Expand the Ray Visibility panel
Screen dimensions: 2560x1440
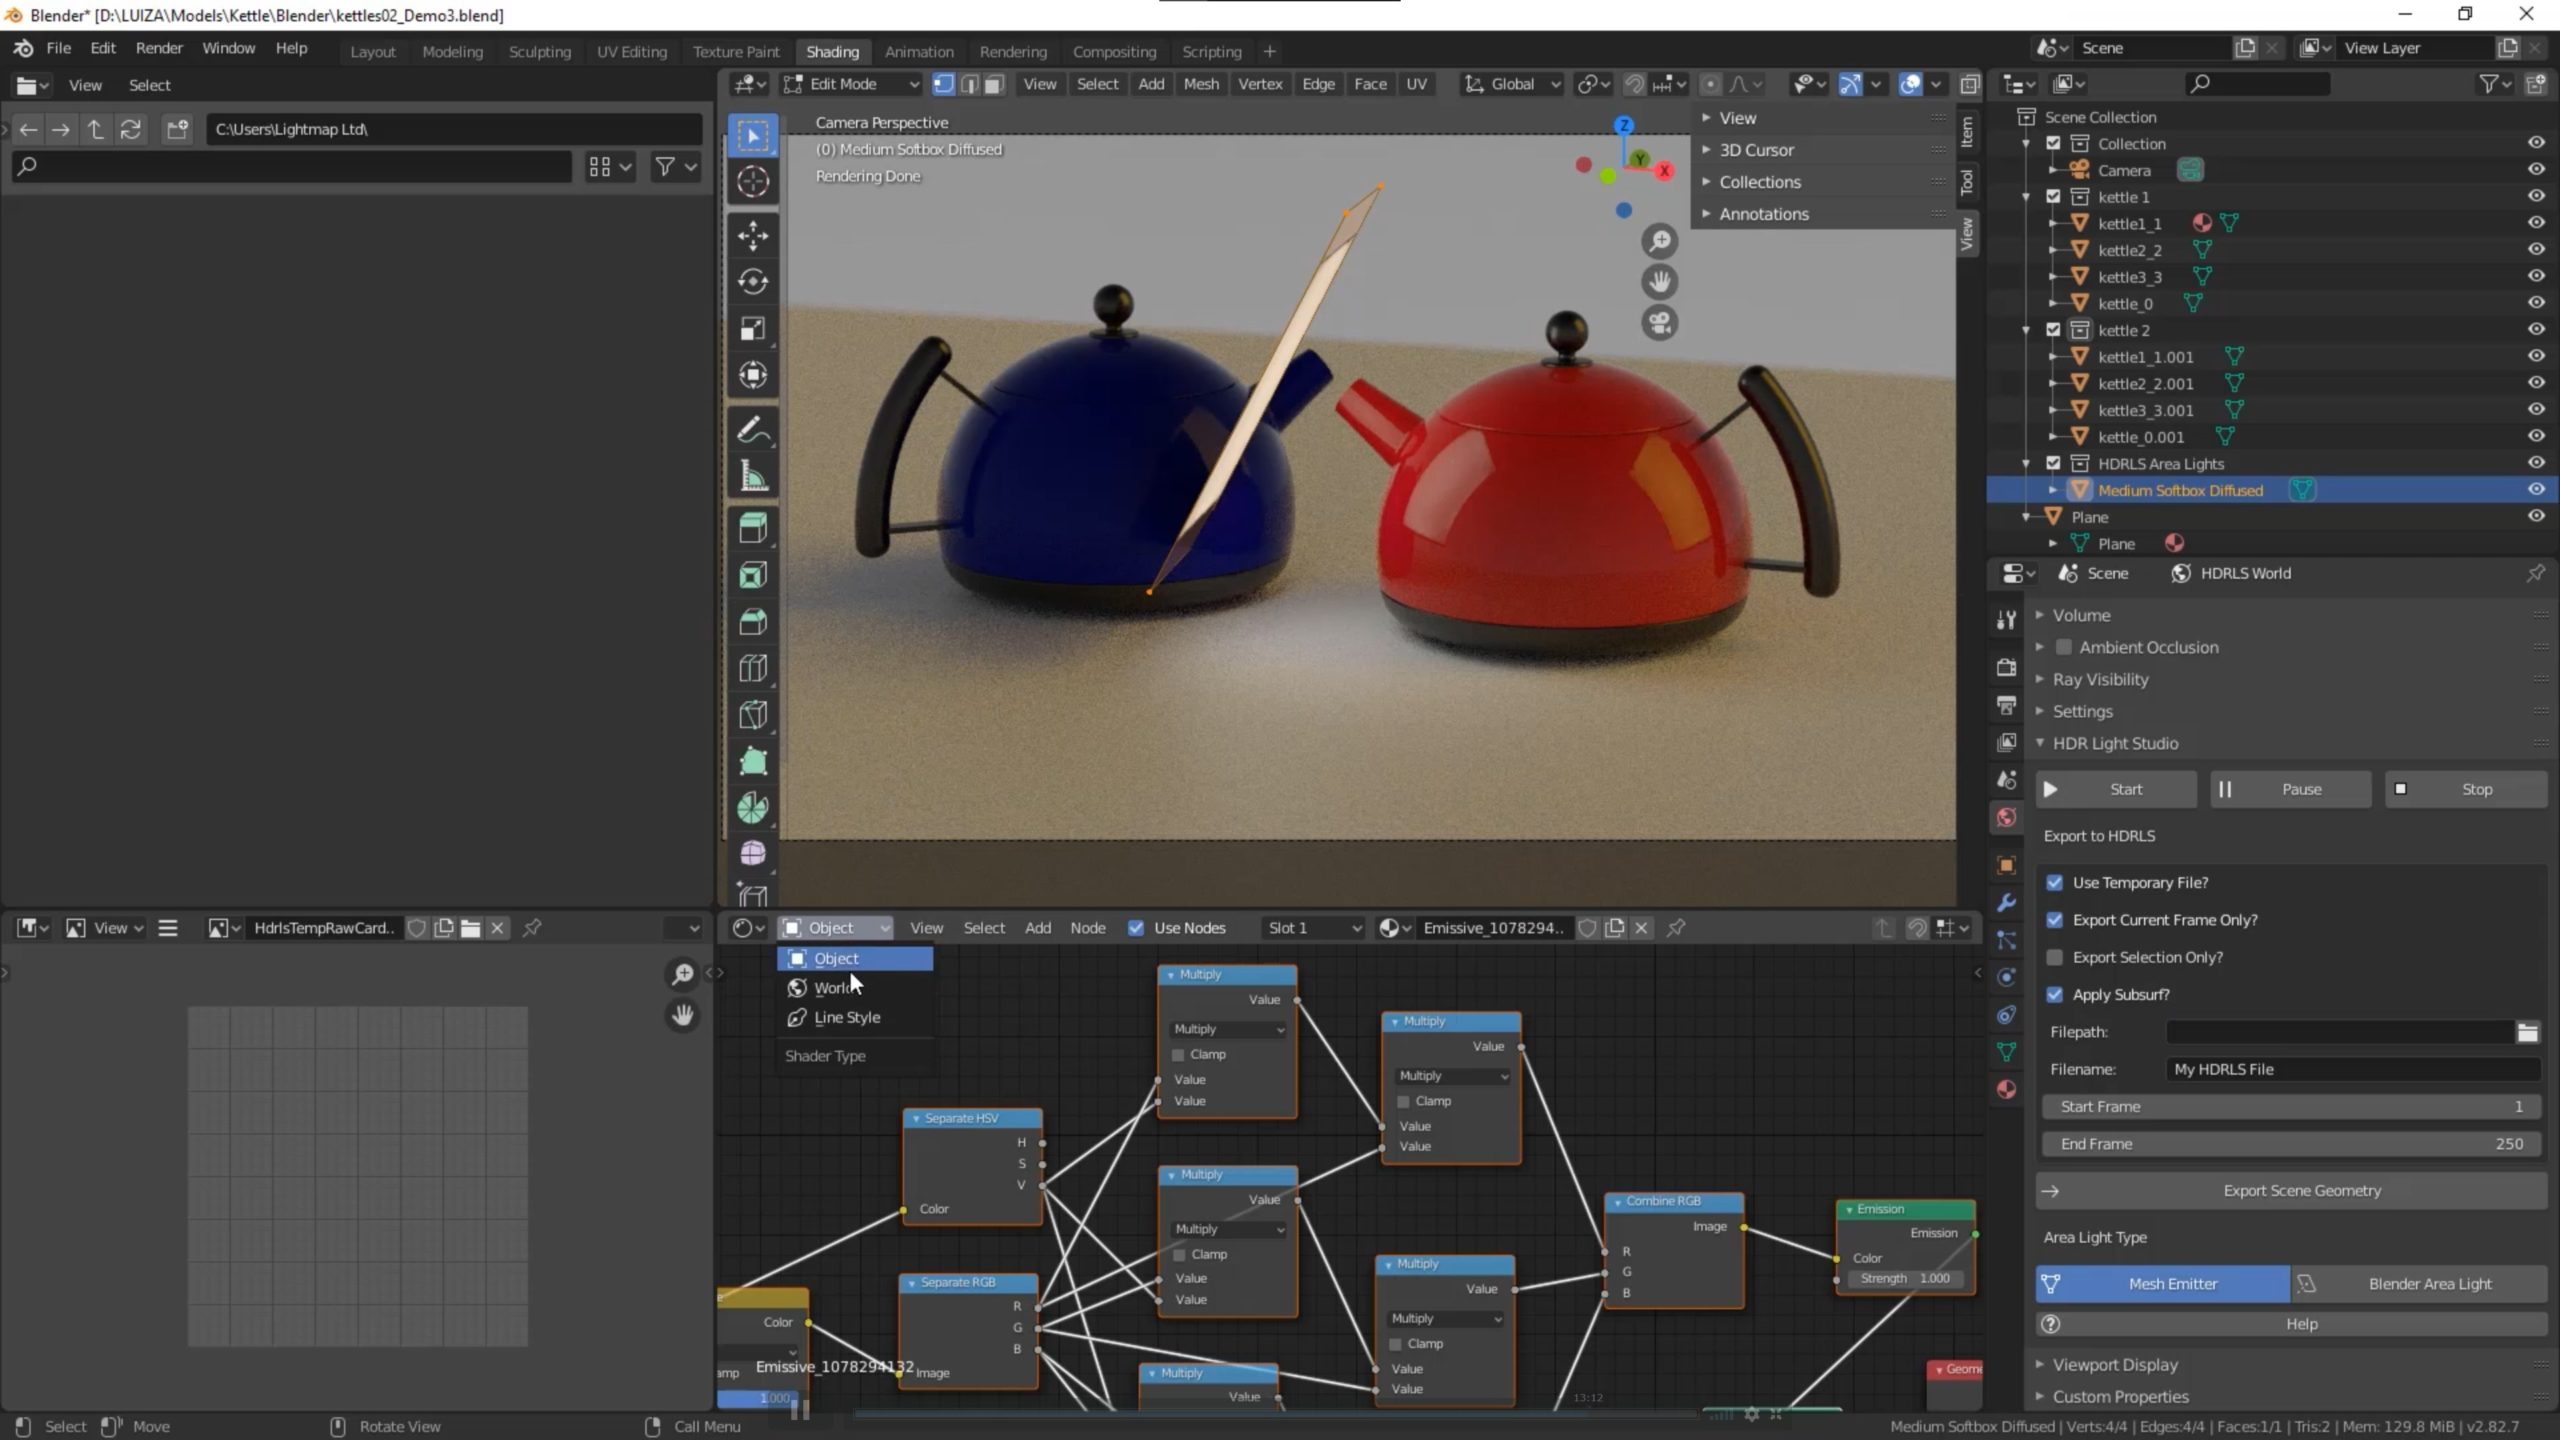tap(2100, 679)
